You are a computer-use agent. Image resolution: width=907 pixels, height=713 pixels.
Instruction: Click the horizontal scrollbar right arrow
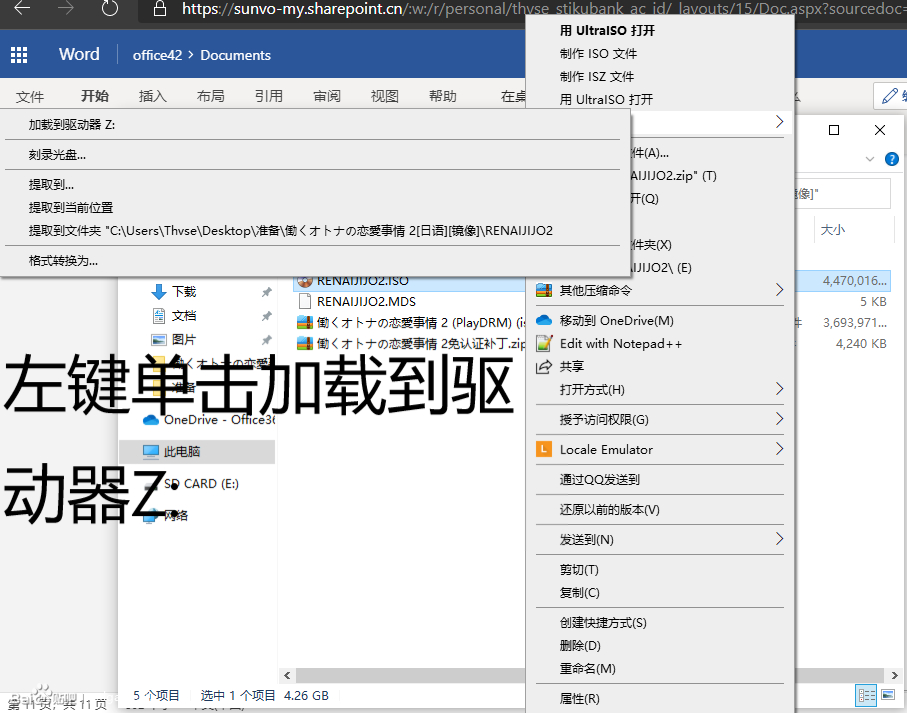coord(894,675)
